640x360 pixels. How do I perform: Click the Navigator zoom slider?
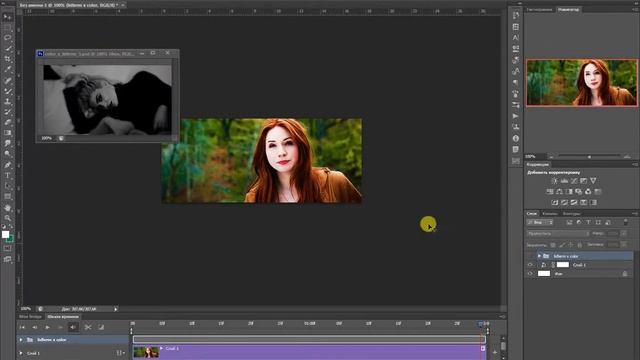point(589,157)
